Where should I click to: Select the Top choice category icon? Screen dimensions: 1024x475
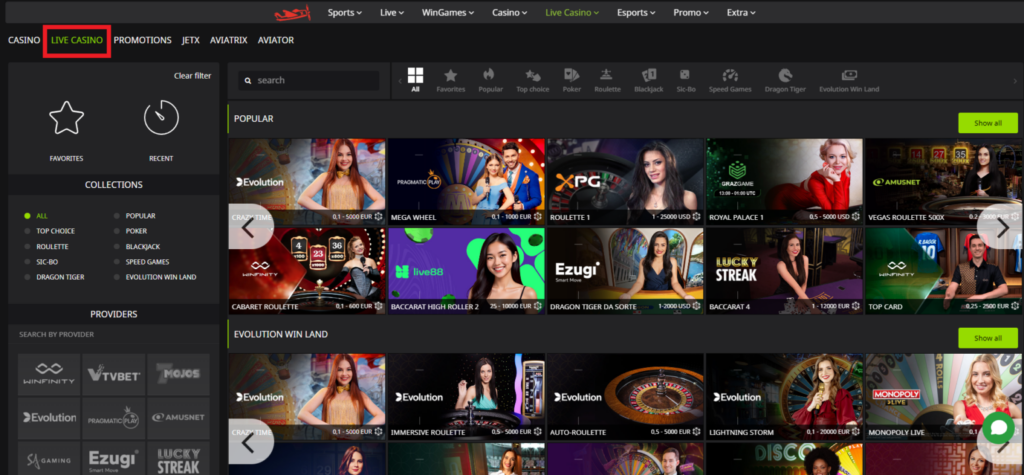coord(533,75)
